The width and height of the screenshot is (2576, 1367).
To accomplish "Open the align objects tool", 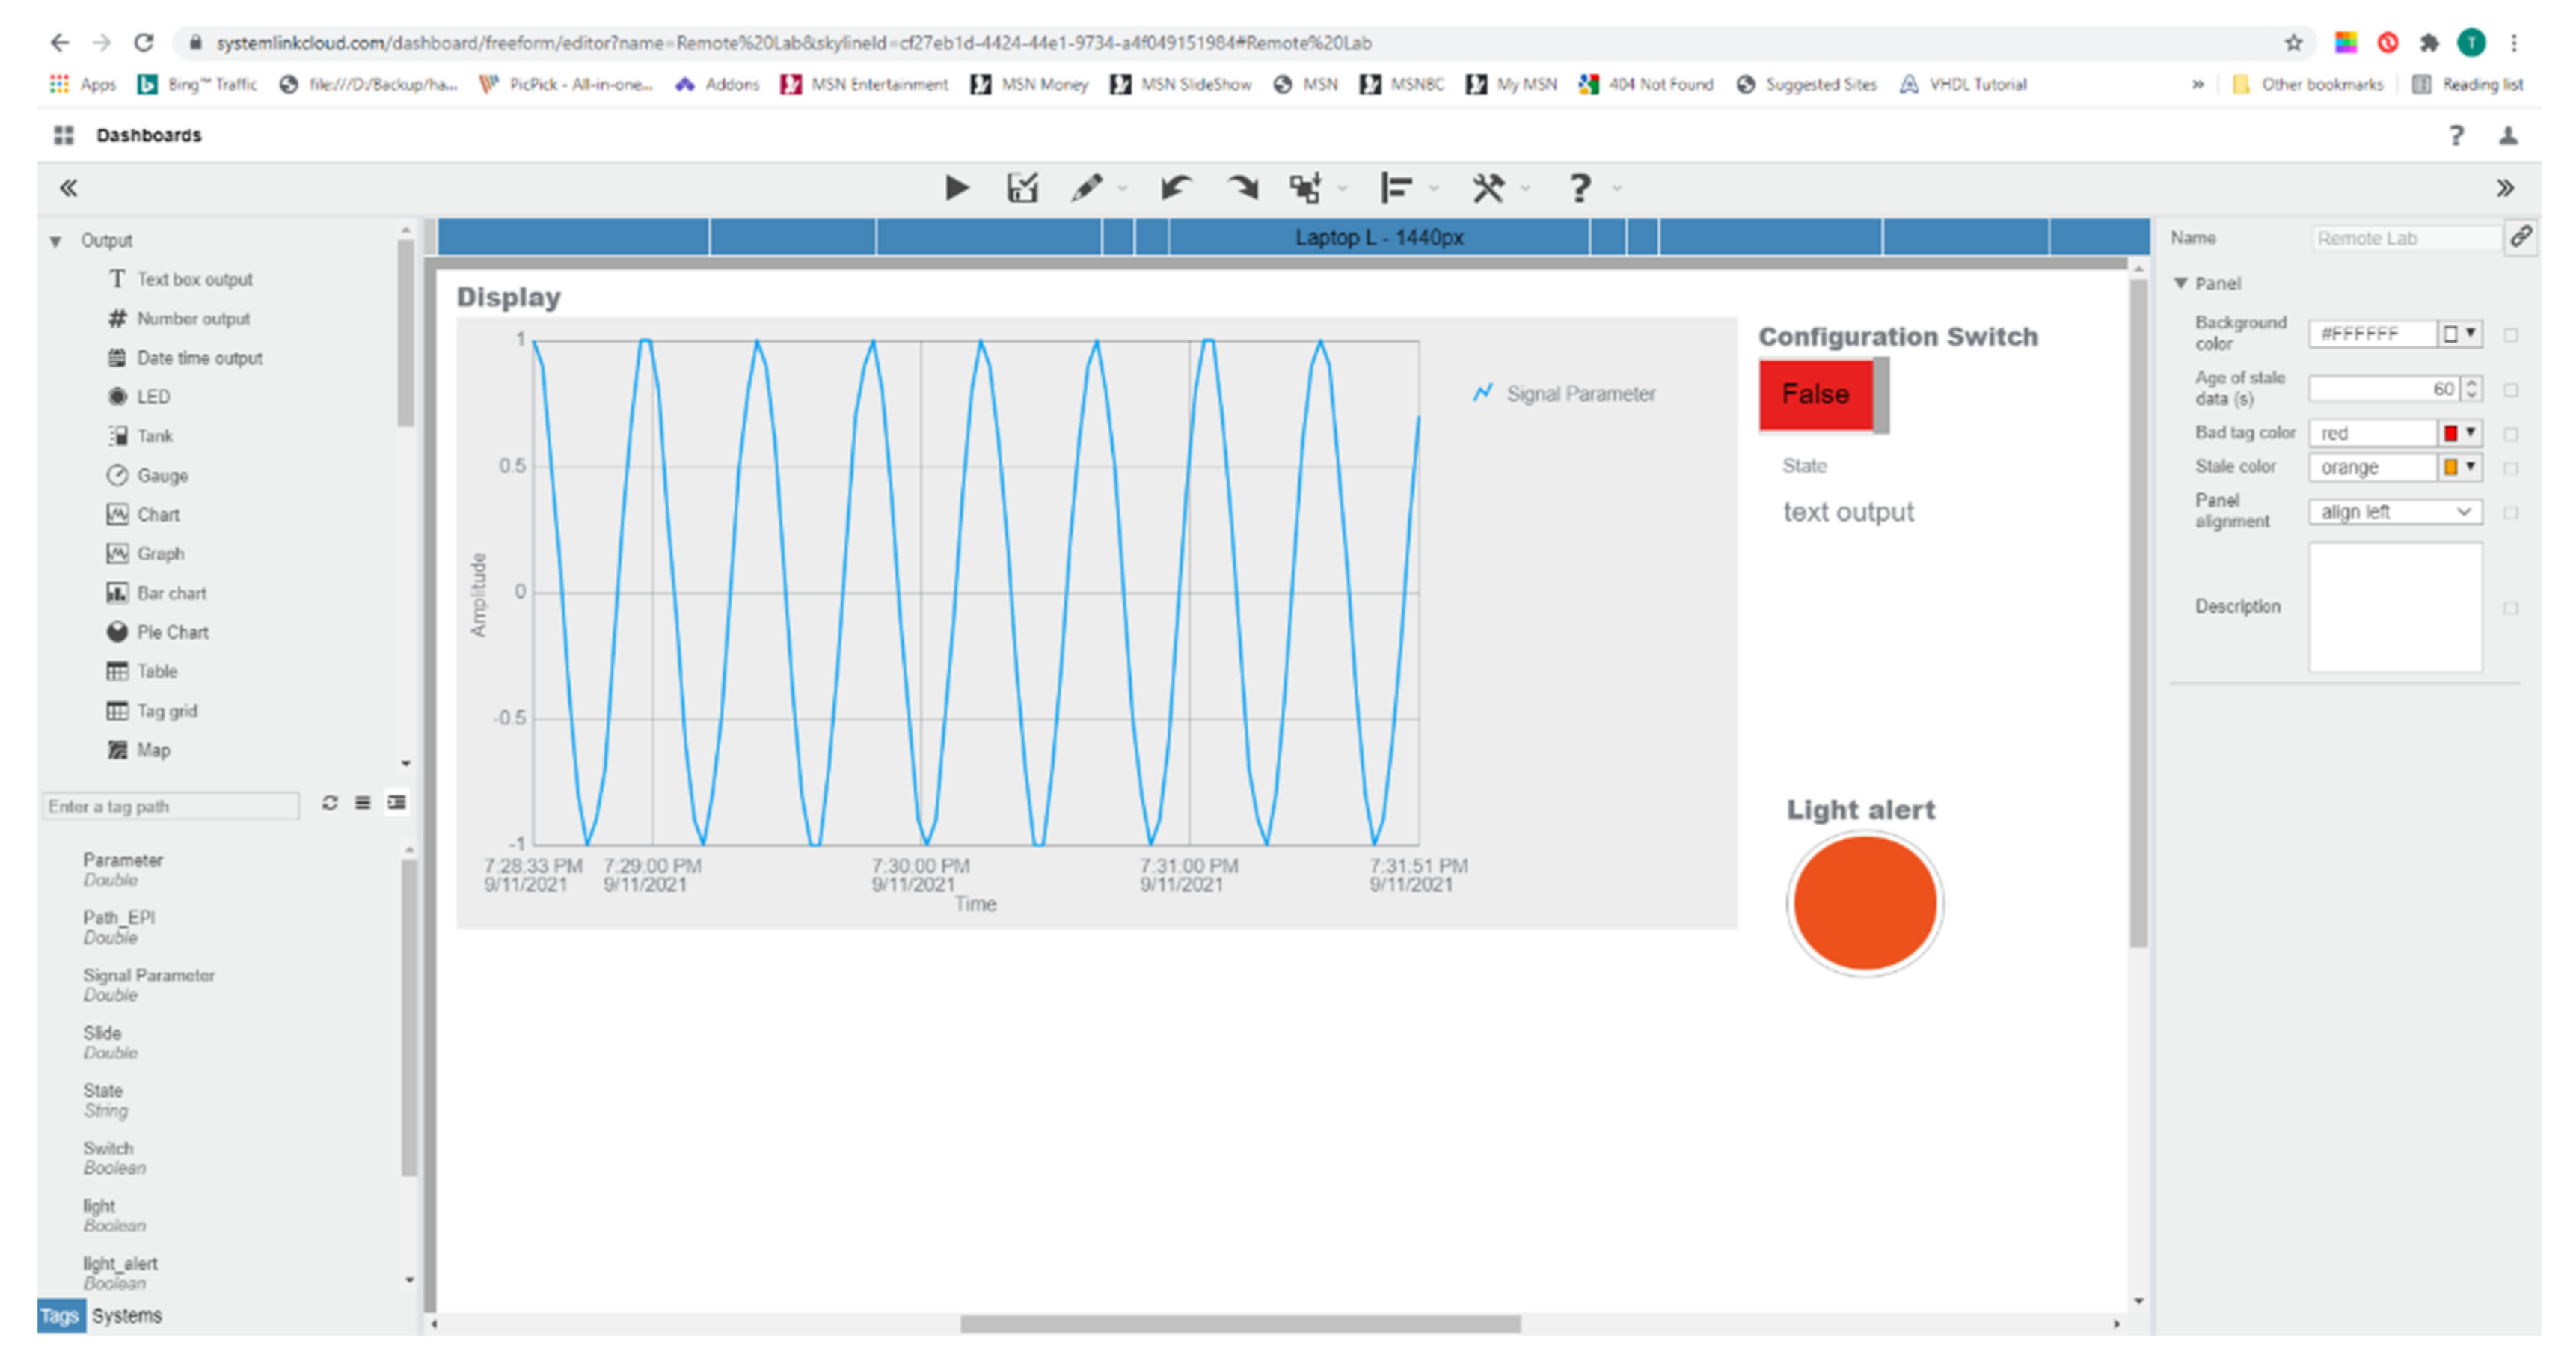I will point(1396,187).
